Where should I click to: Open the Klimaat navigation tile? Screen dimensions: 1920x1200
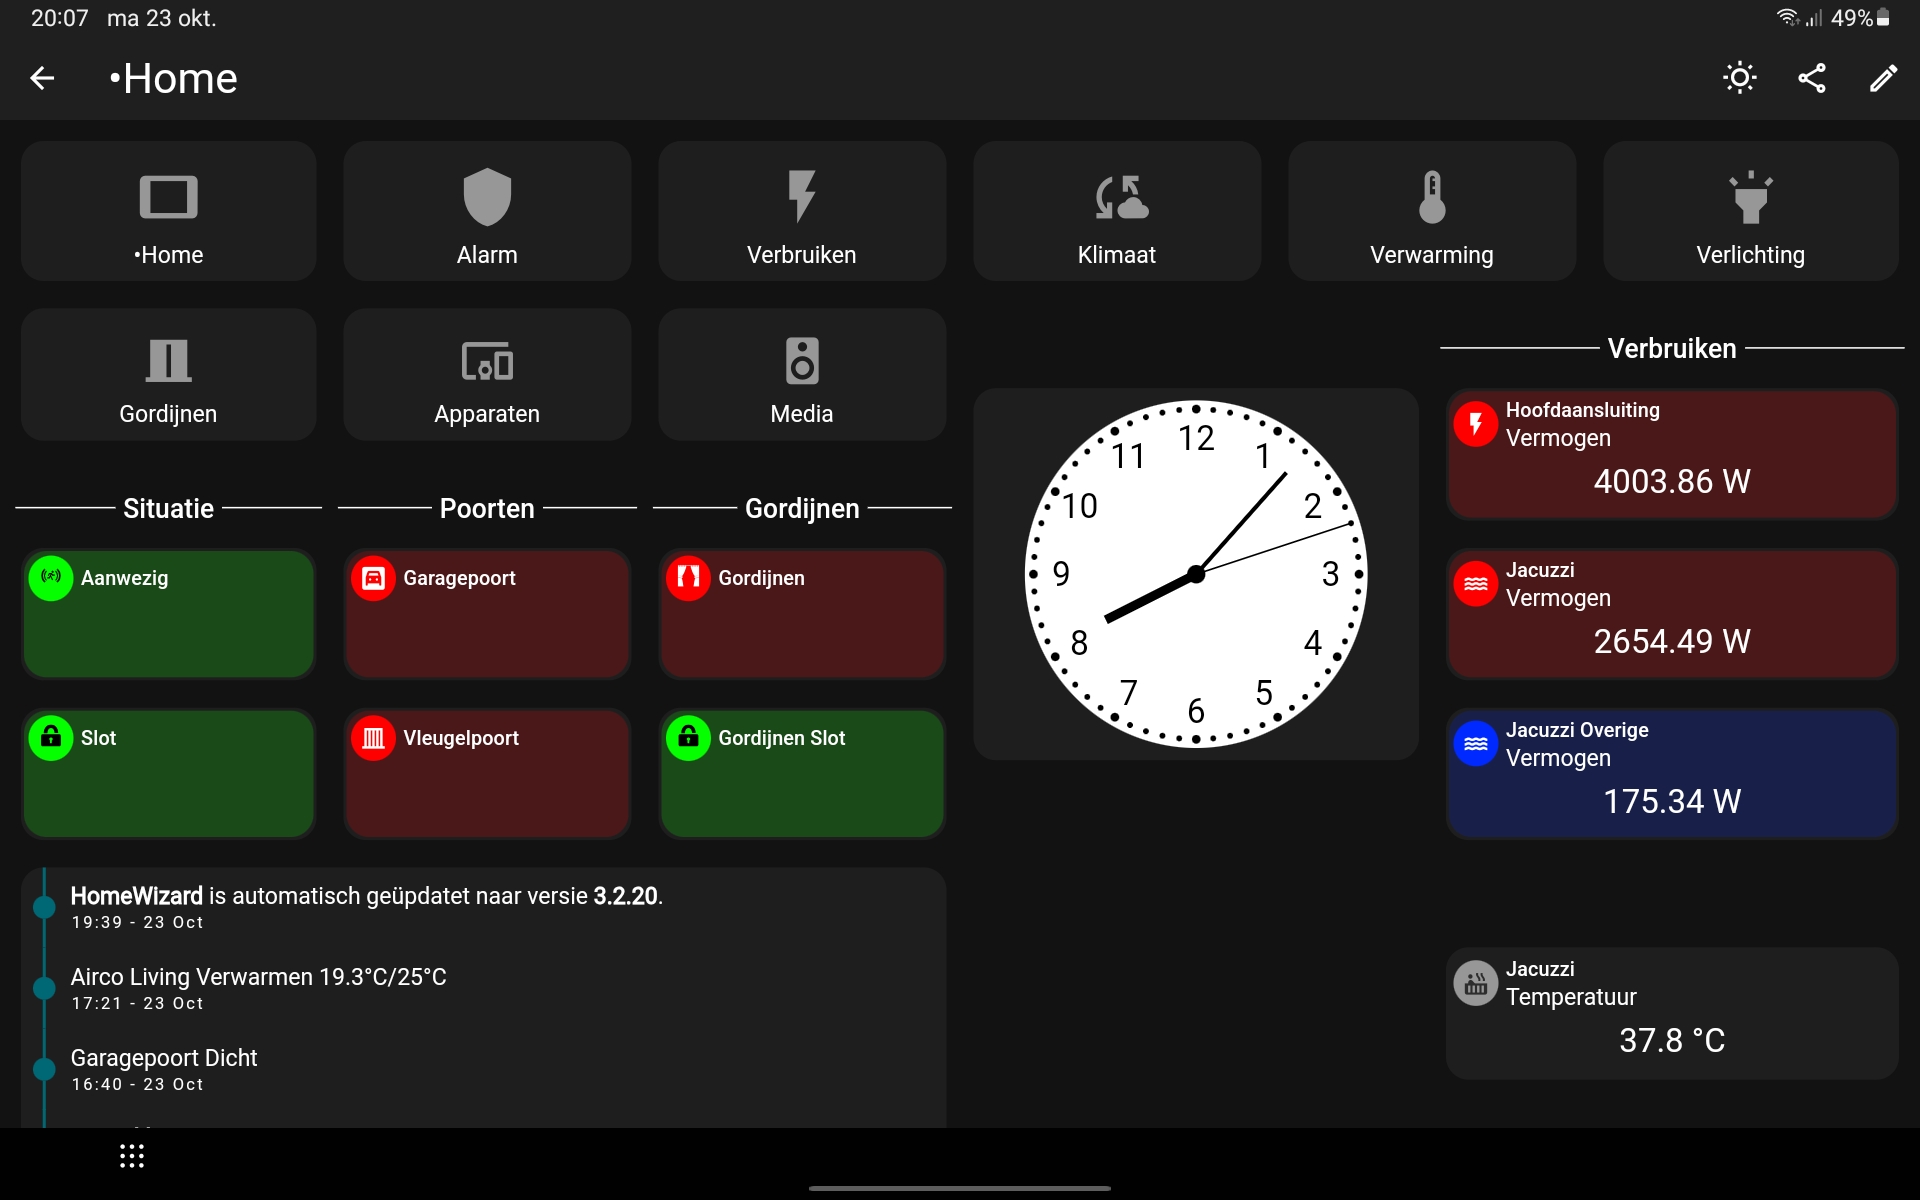coord(1117,211)
